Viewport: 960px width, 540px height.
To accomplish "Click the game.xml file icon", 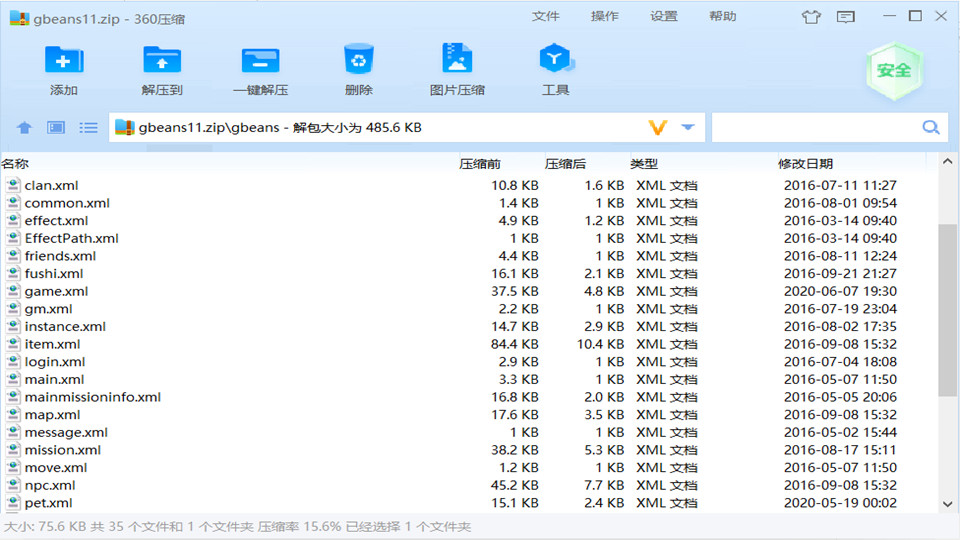I will coord(13,291).
